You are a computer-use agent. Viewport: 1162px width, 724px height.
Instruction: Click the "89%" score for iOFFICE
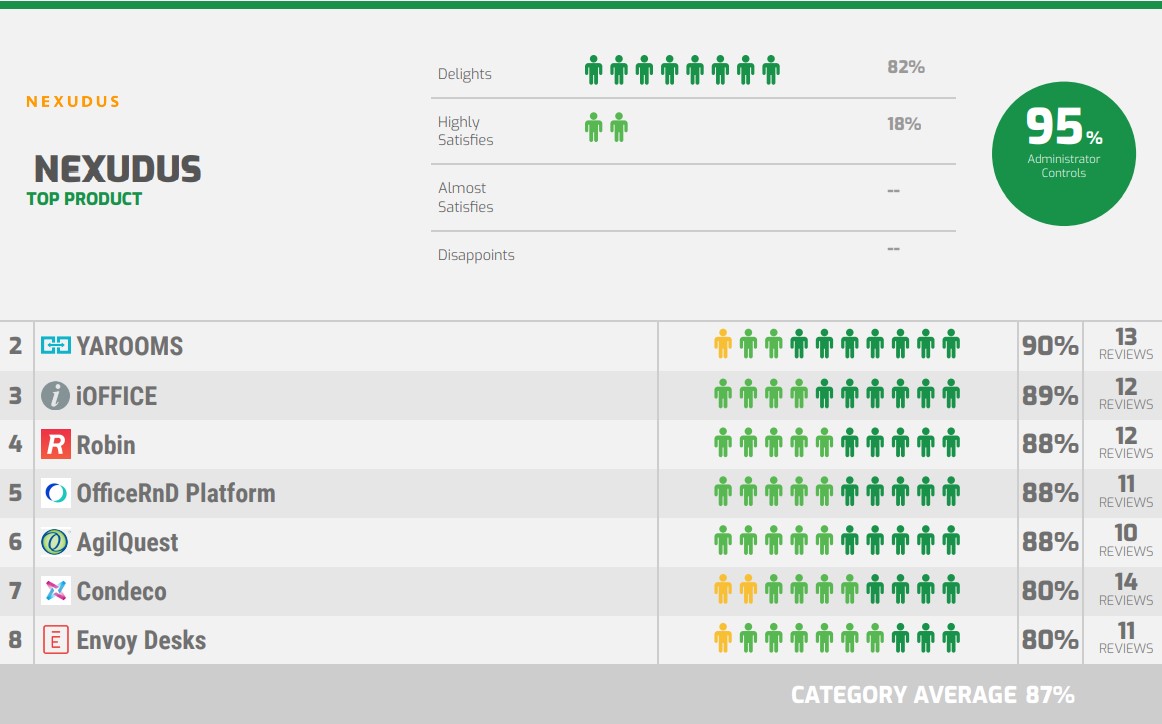click(1050, 395)
